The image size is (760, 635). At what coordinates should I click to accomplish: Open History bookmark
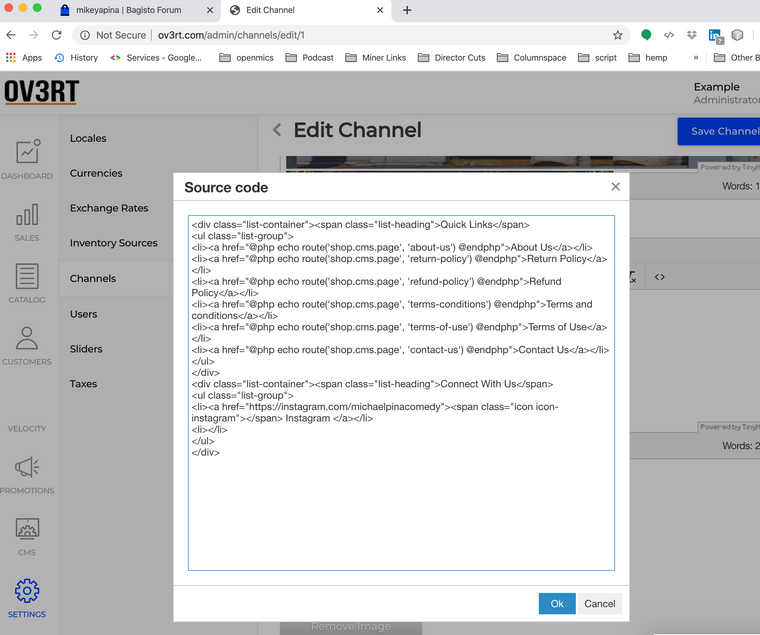click(x=76, y=58)
